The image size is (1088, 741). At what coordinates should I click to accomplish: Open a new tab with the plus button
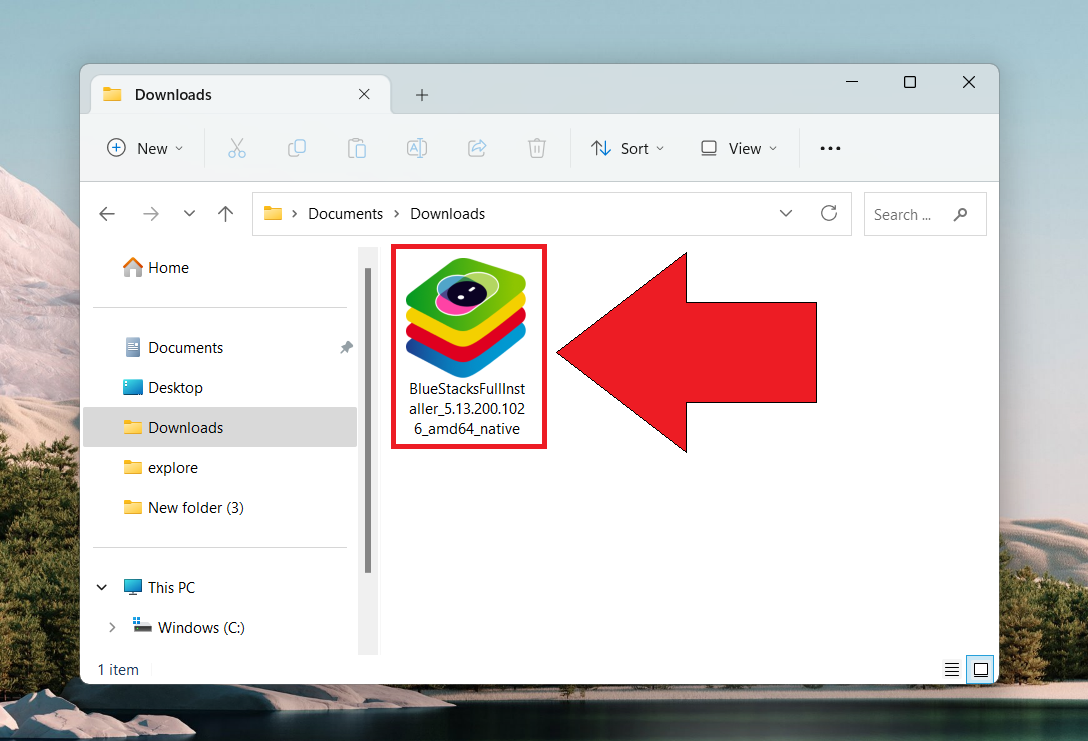(422, 95)
